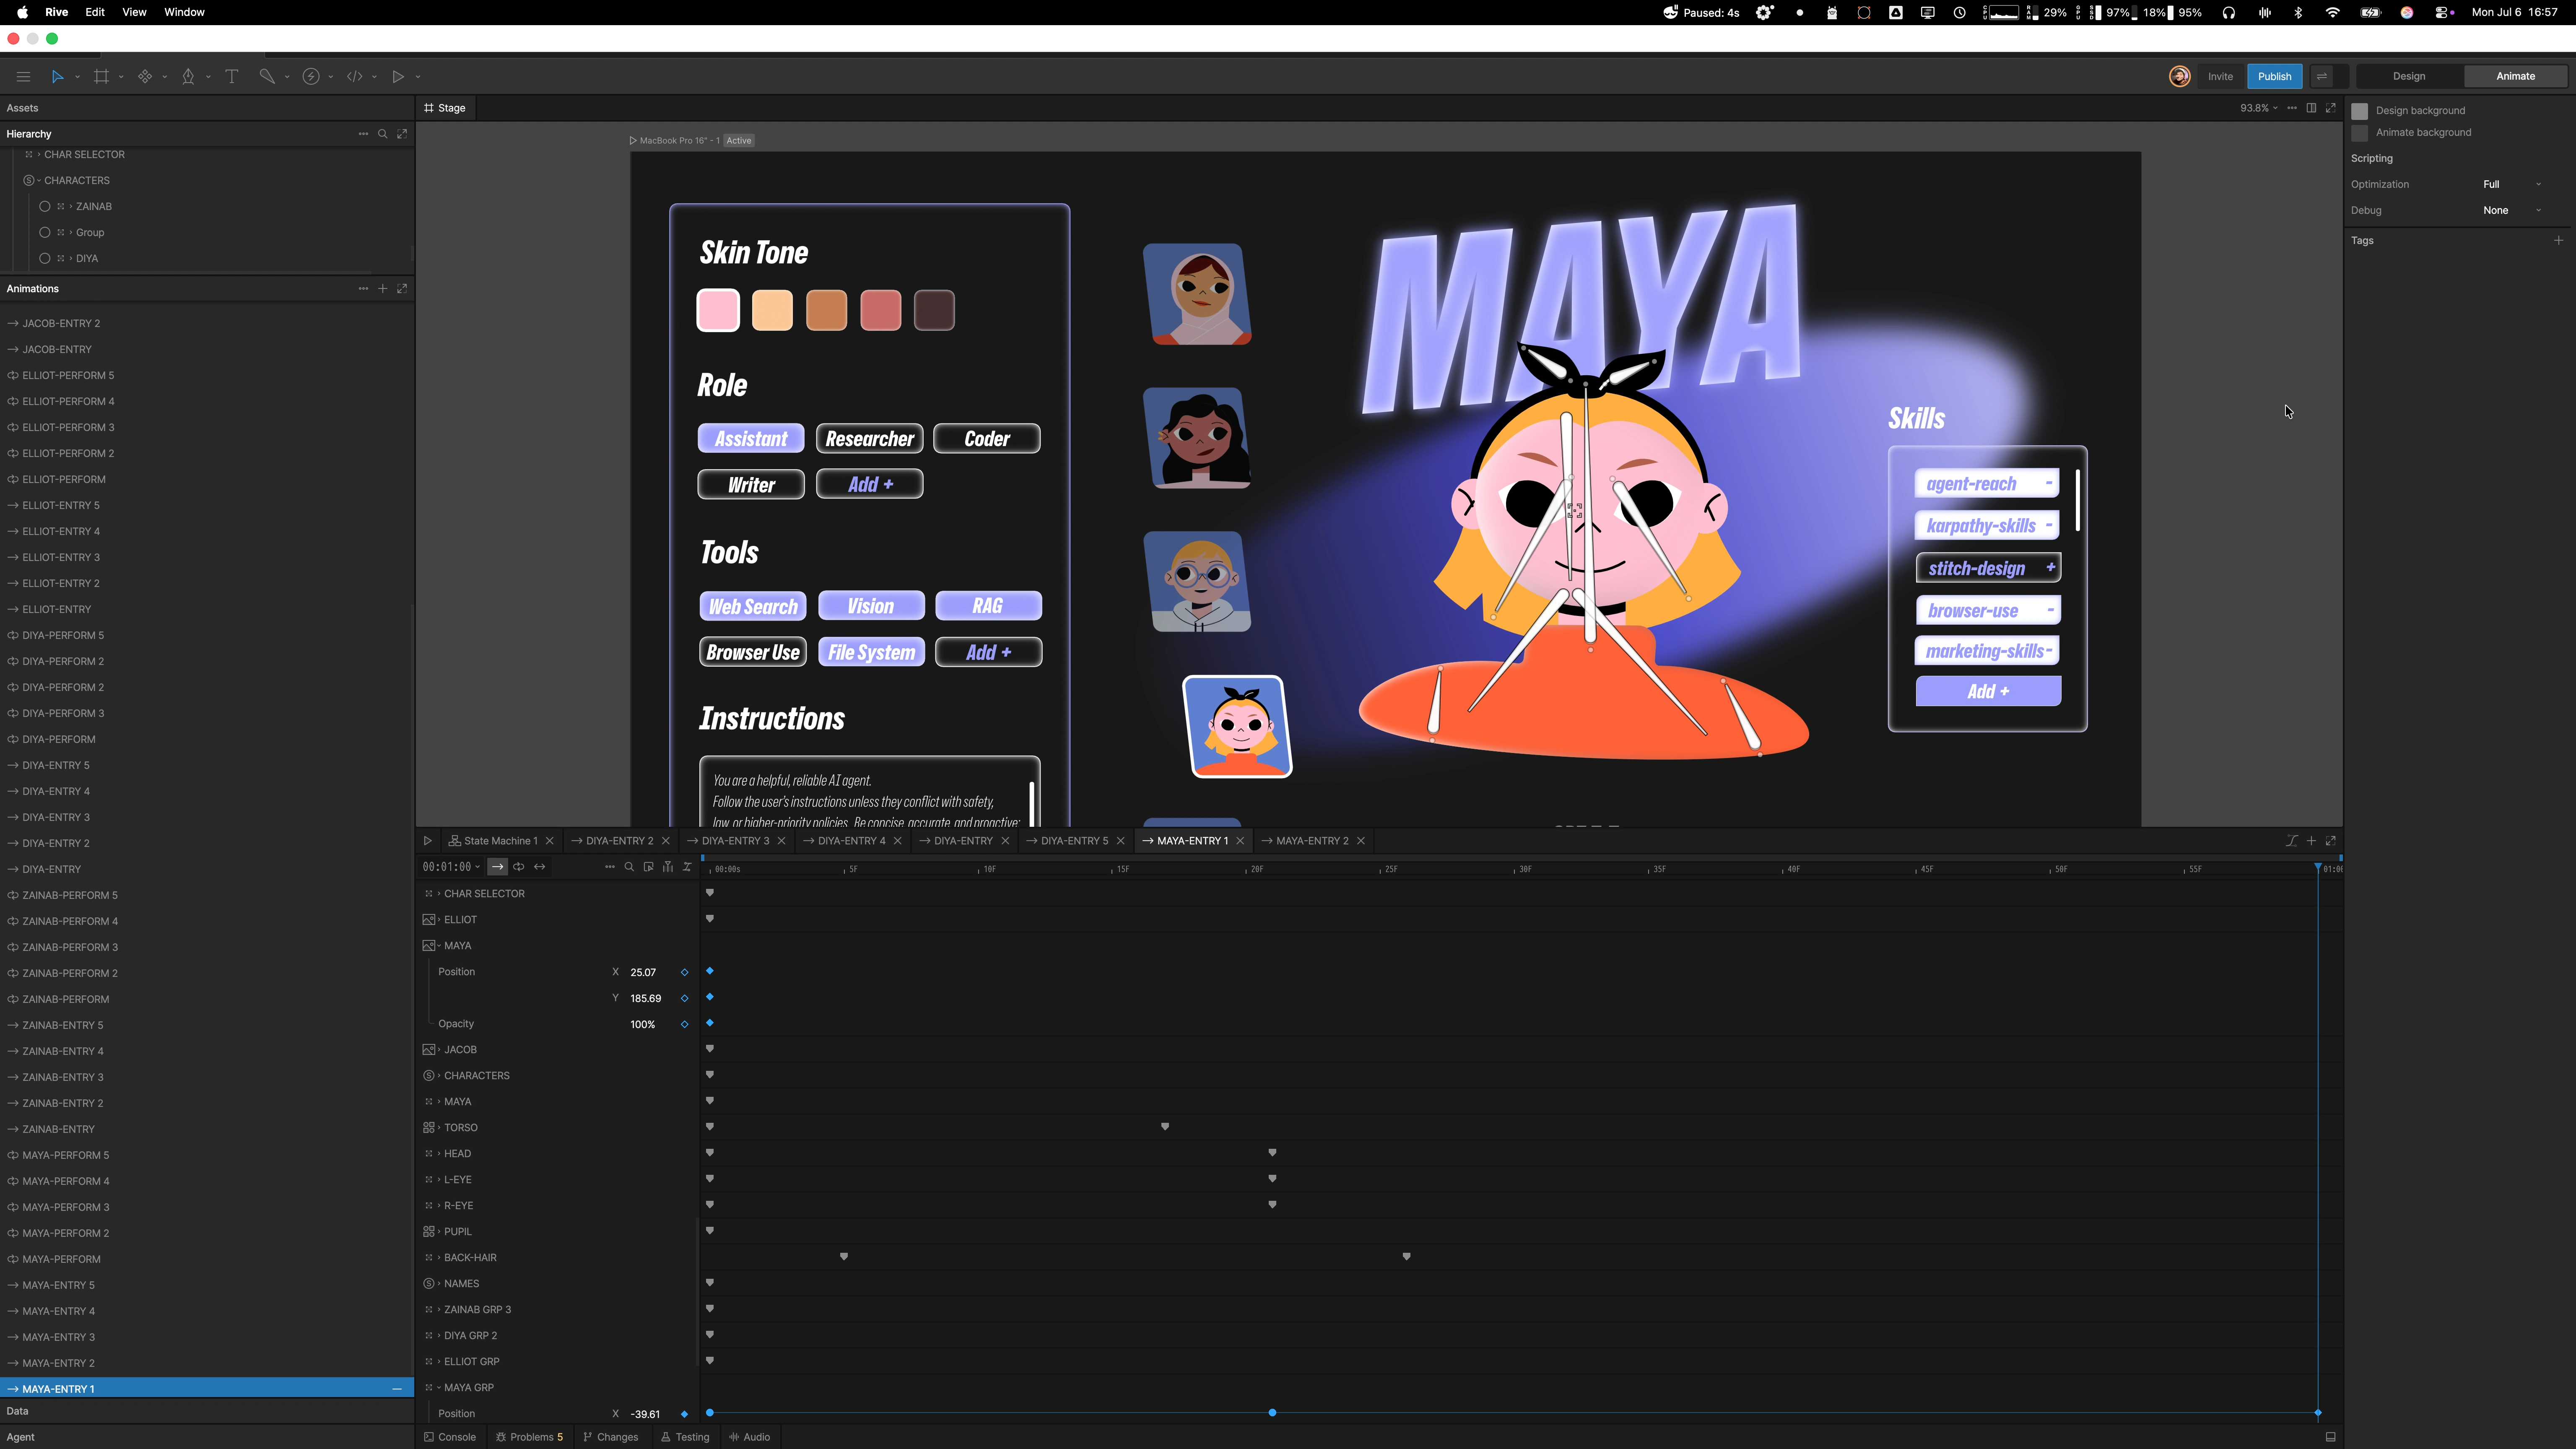Open the Audio panel in bottom bar
This screenshot has width=2576, height=1449.
750,1437
